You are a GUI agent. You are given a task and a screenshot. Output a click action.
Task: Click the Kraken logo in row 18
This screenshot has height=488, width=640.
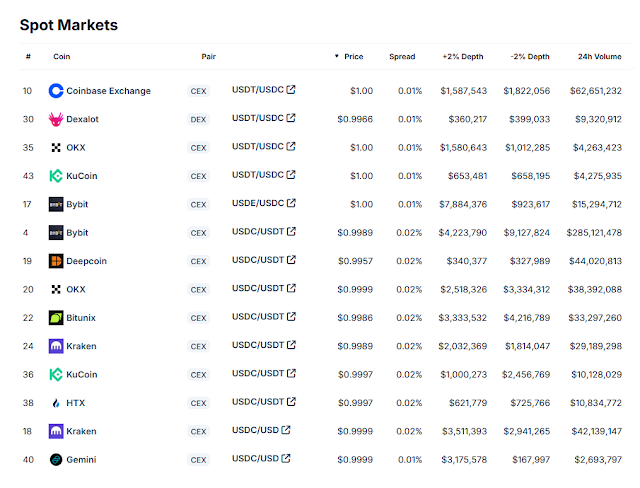tap(56, 431)
